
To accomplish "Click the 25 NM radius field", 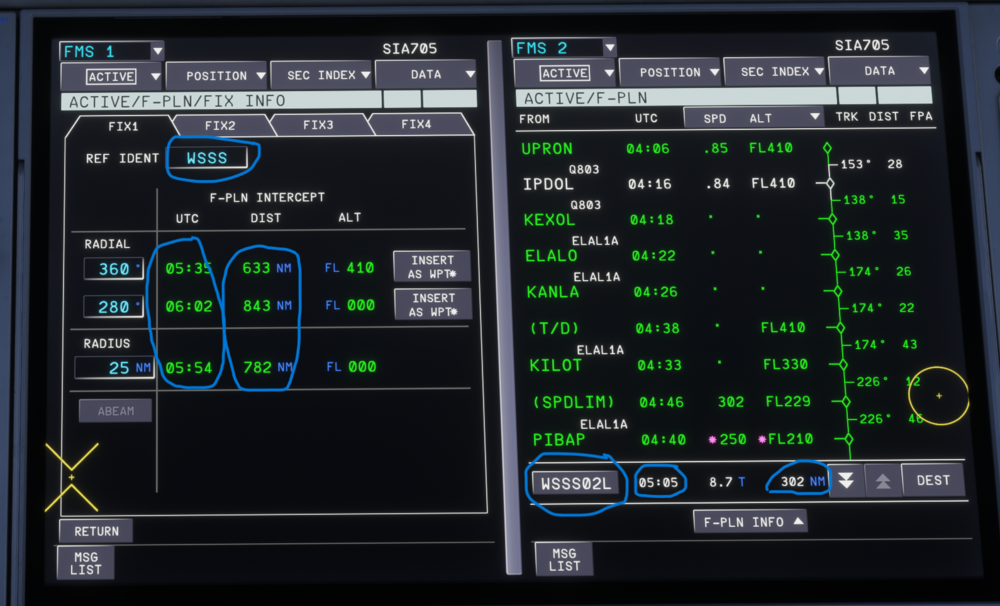I will pos(114,367).
